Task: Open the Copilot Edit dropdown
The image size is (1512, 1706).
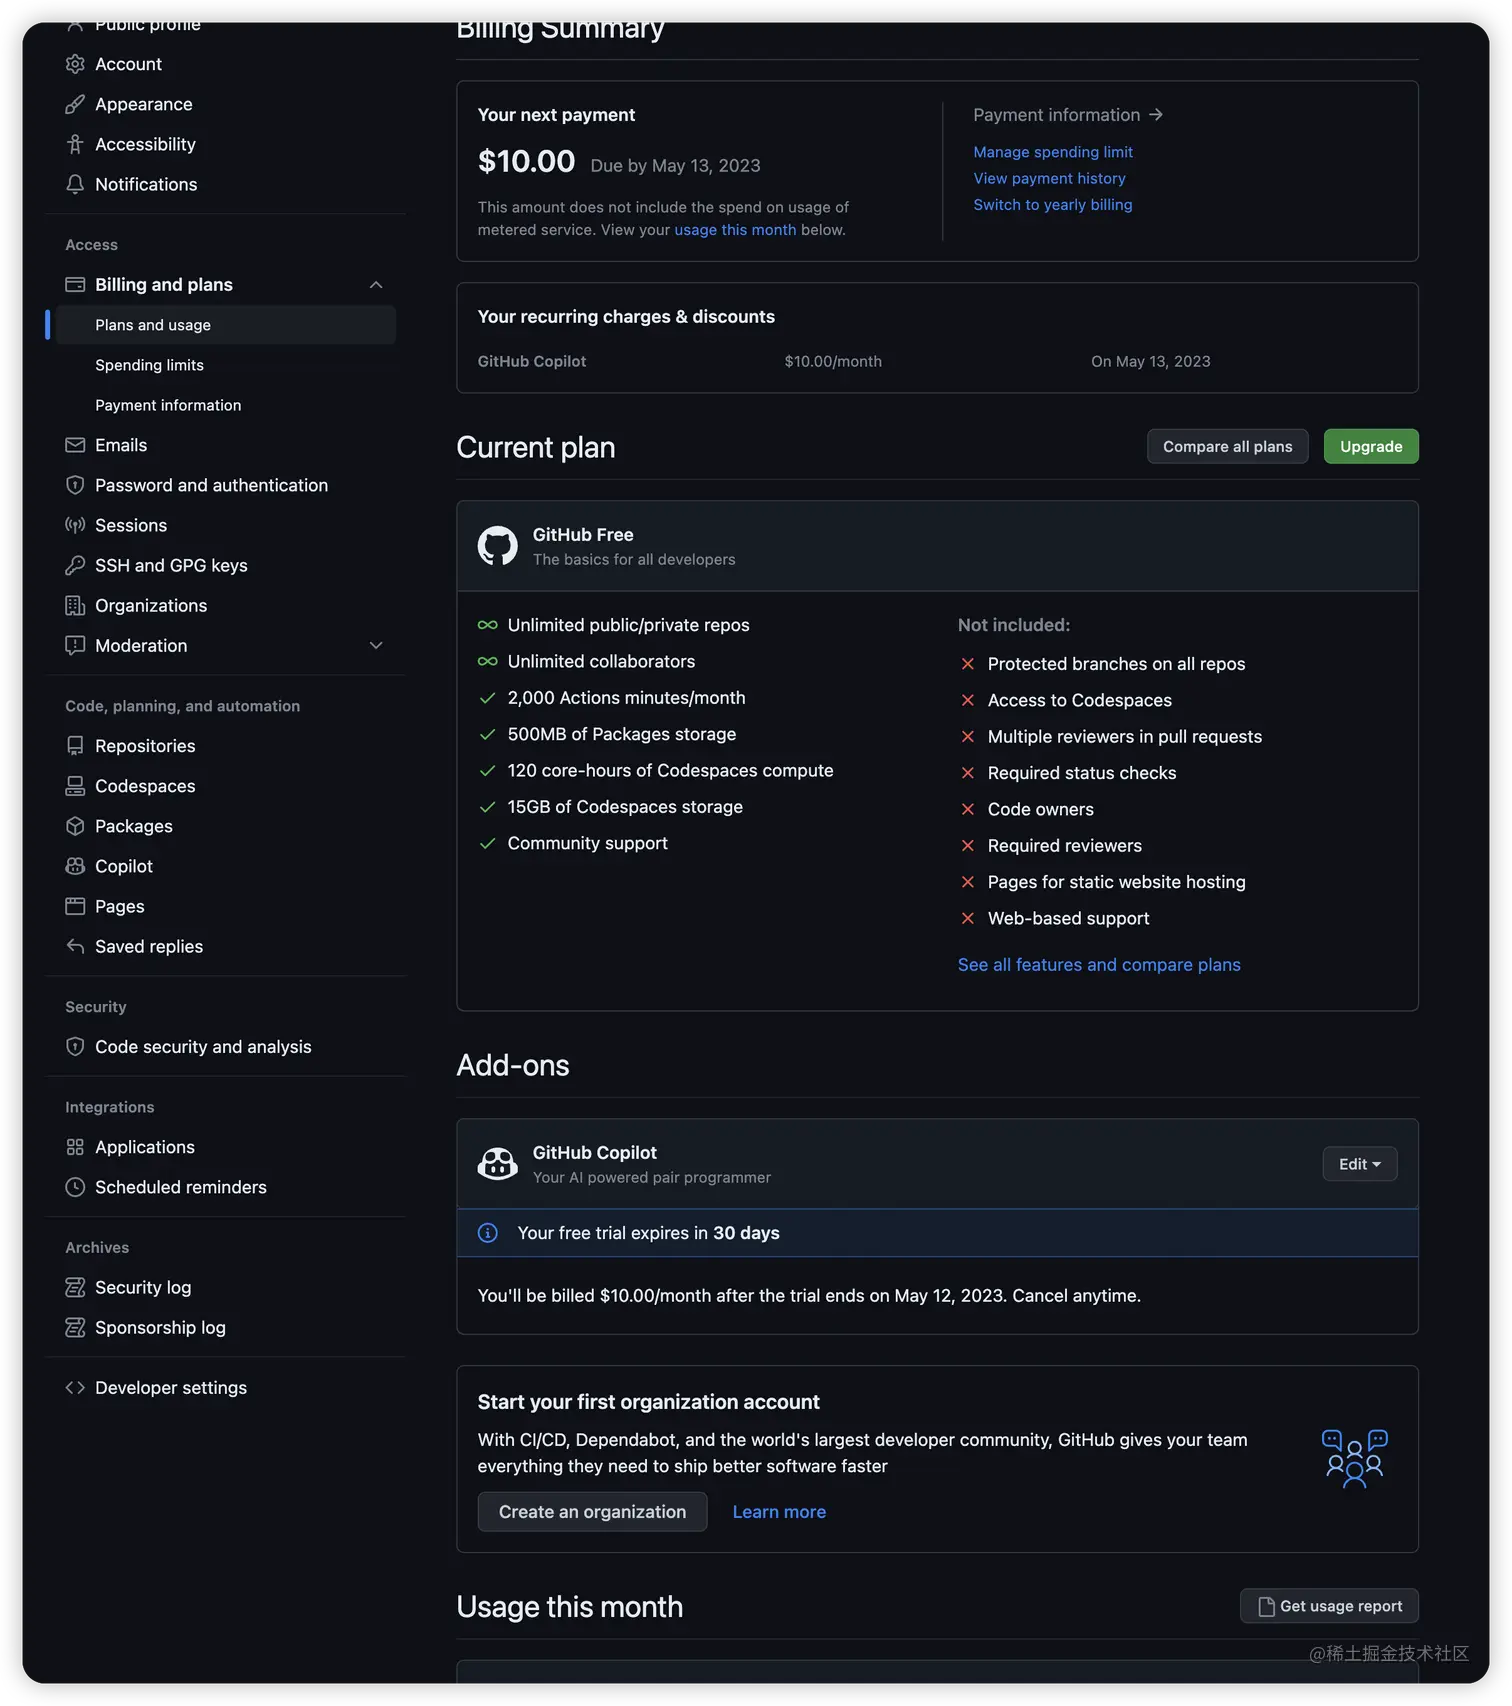Action: [1360, 1164]
